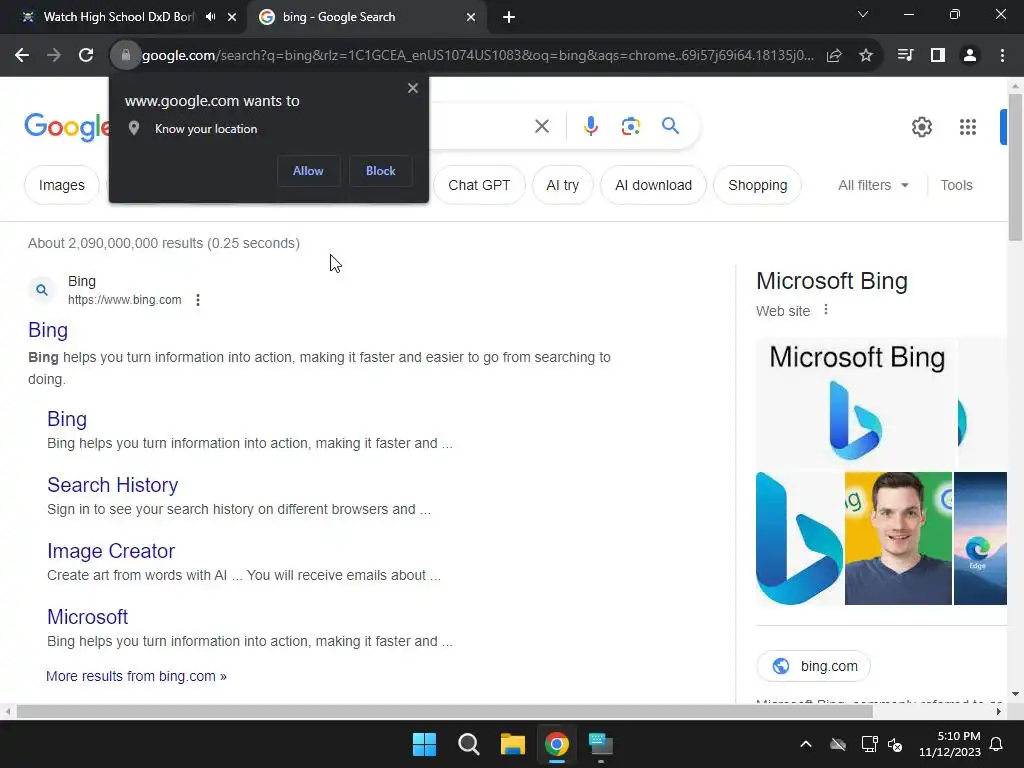The height and width of the screenshot is (768, 1024).
Task: Toggle the Chrome side panel
Action: click(938, 56)
